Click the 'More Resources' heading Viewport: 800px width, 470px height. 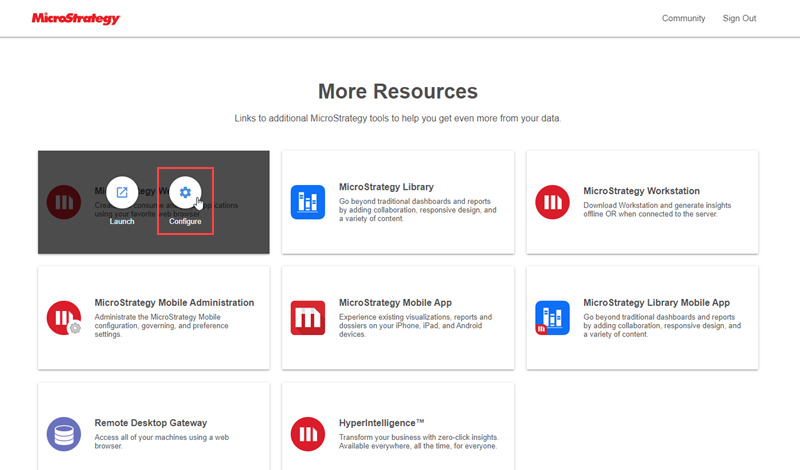[398, 91]
